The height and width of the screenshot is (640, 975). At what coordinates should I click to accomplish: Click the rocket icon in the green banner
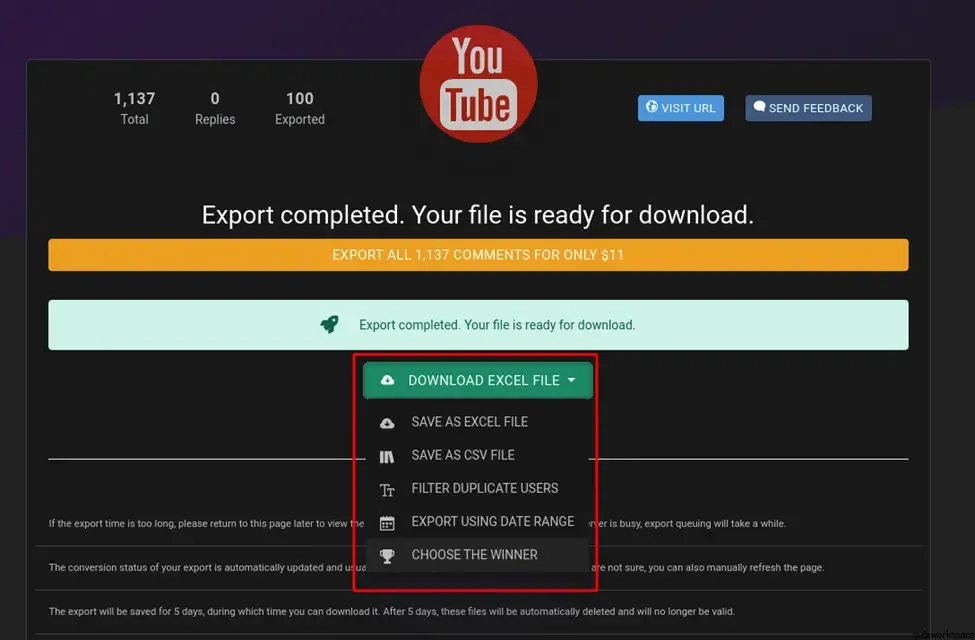pos(330,324)
